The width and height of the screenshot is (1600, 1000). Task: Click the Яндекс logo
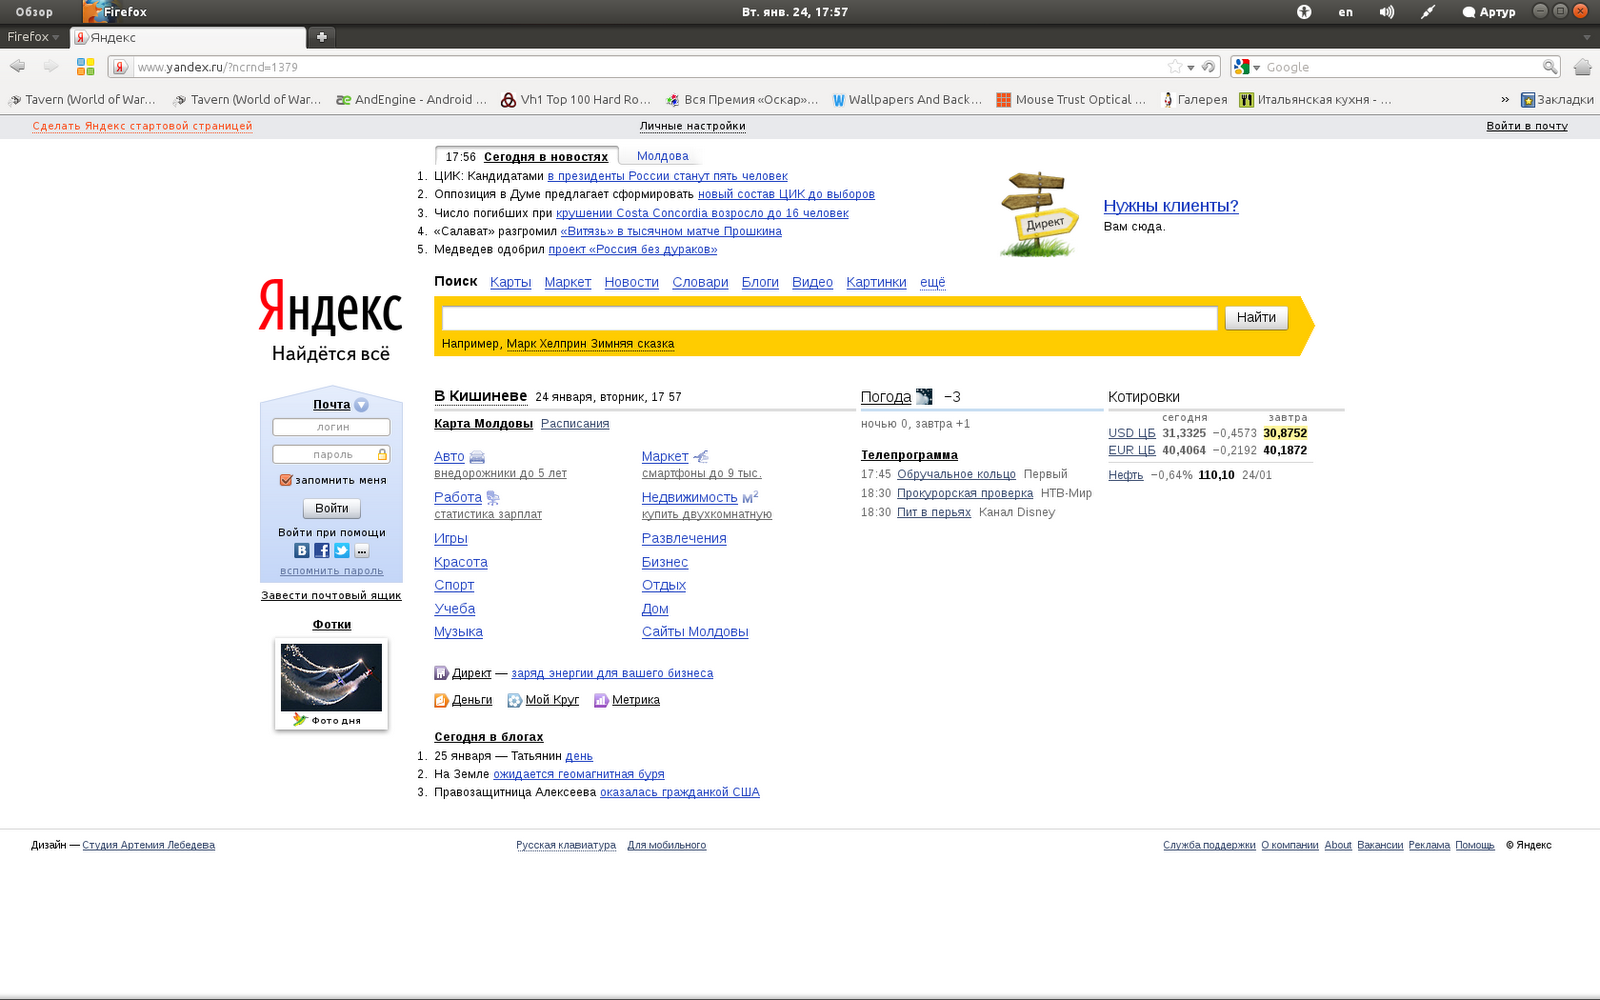tap(331, 306)
